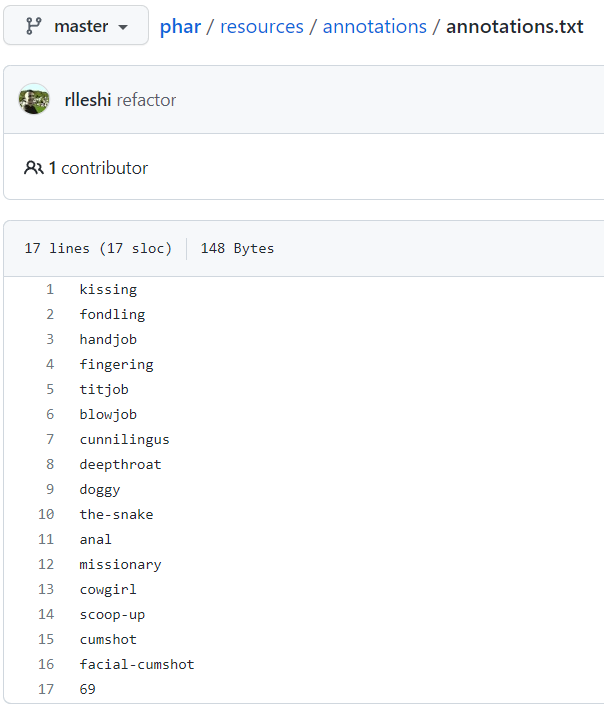
Task: Click the 148 Bytes file size
Action: (237, 248)
